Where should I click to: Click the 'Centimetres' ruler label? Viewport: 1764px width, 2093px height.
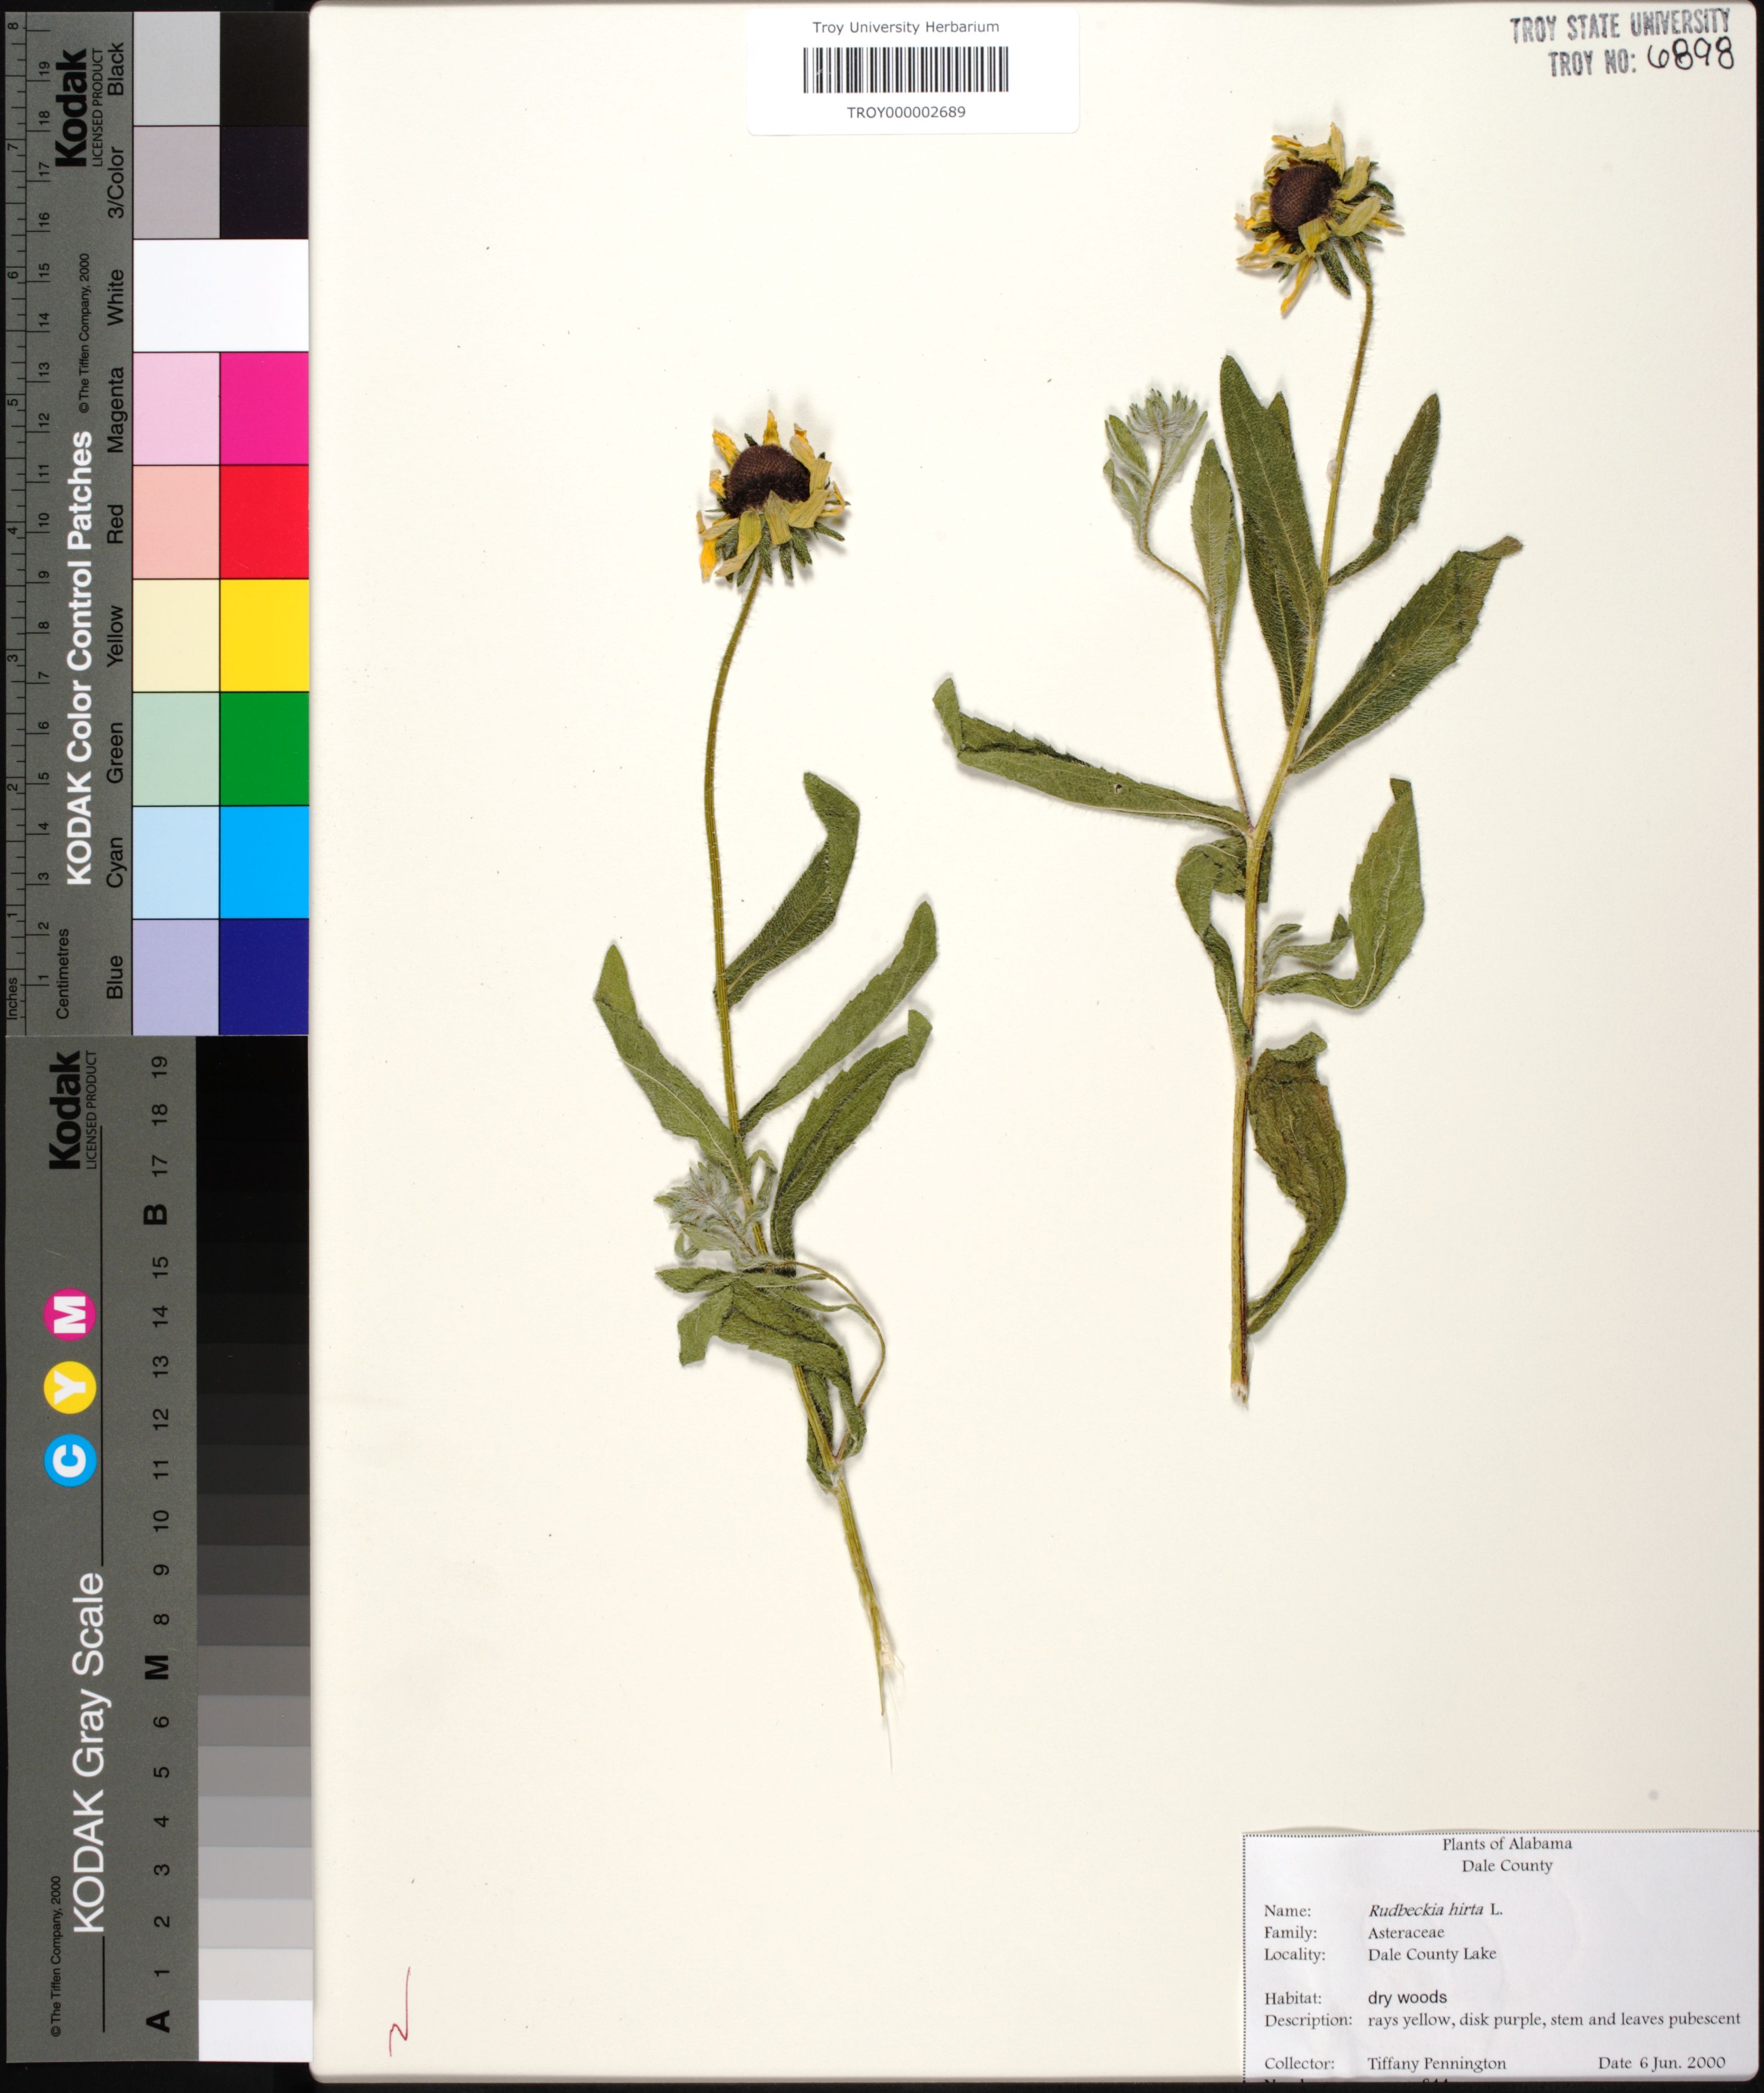click(62, 974)
